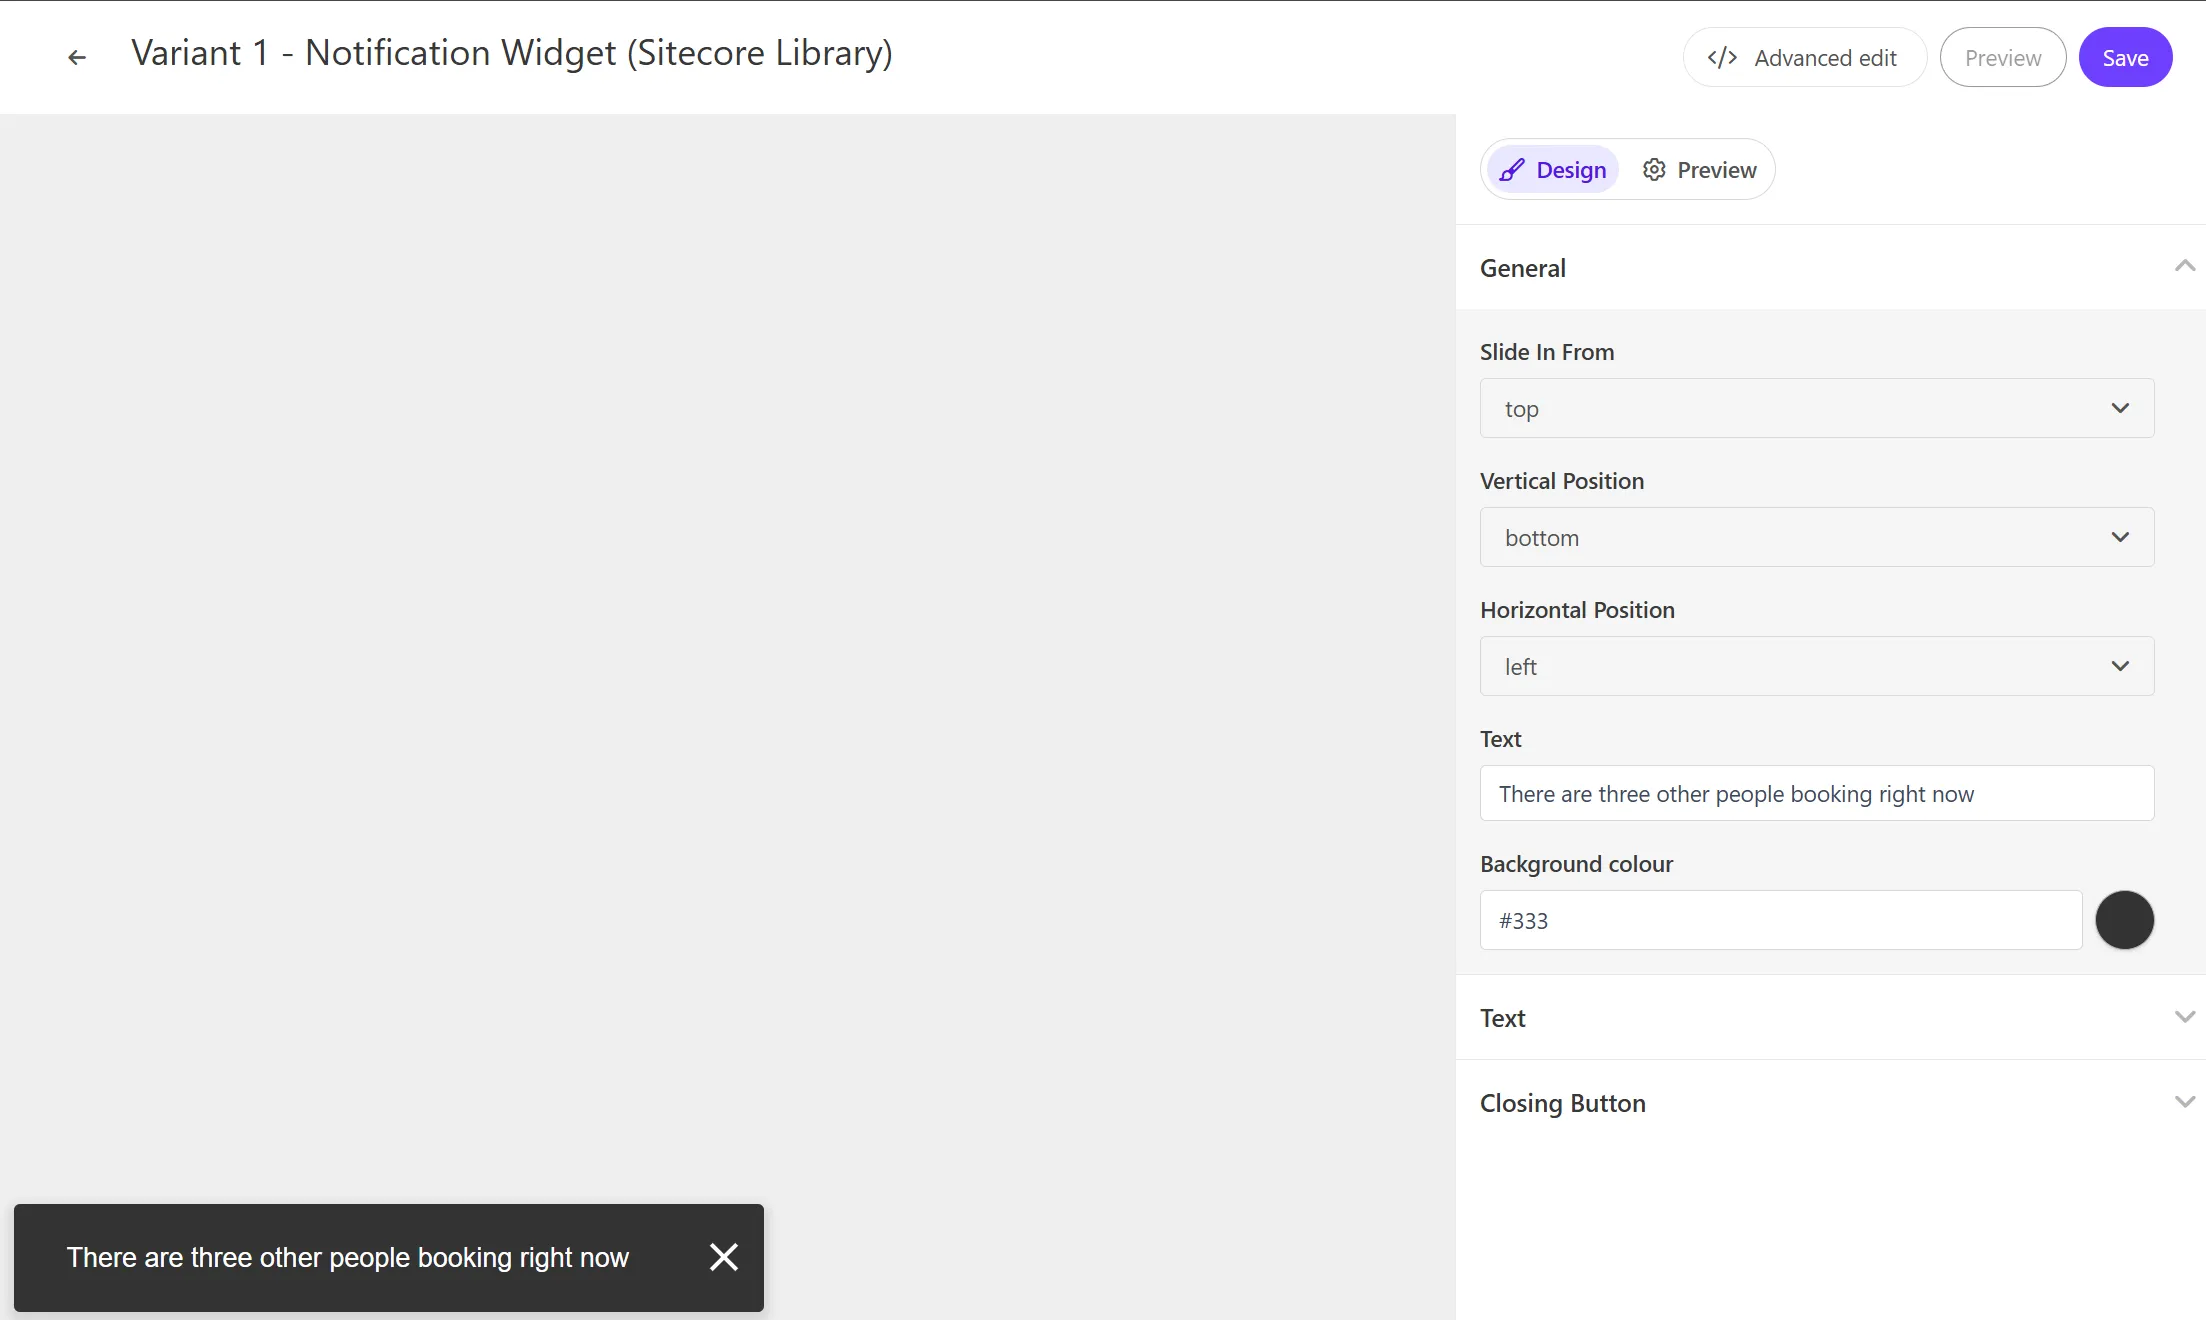Click the Preview button
This screenshot has width=2206, height=1320.
click(2003, 58)
